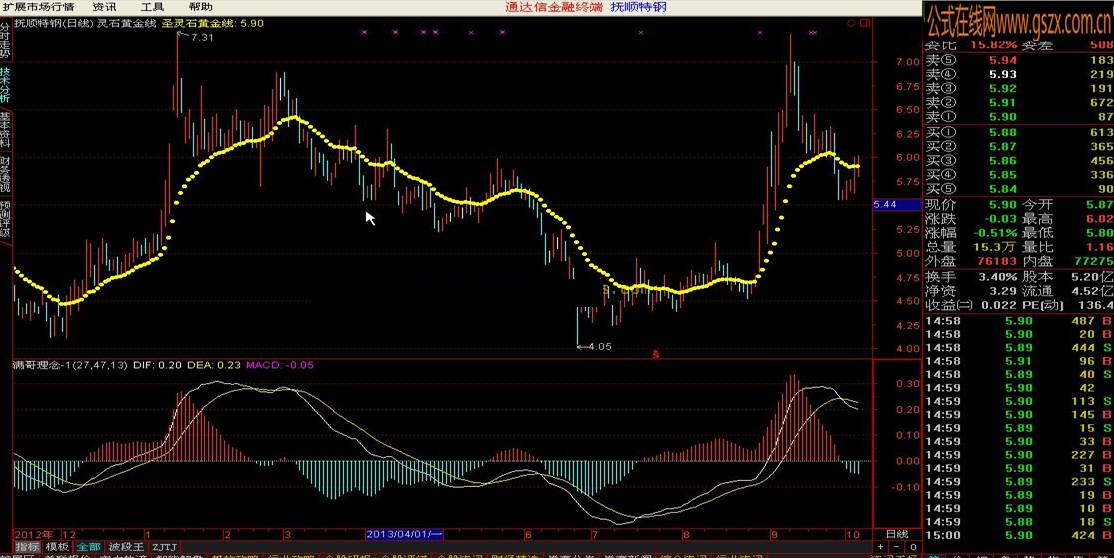The width and height of the screenshot is (1114, 558).
Task: Click the 总量 15.3万 field
Action: tap(970, 247)
